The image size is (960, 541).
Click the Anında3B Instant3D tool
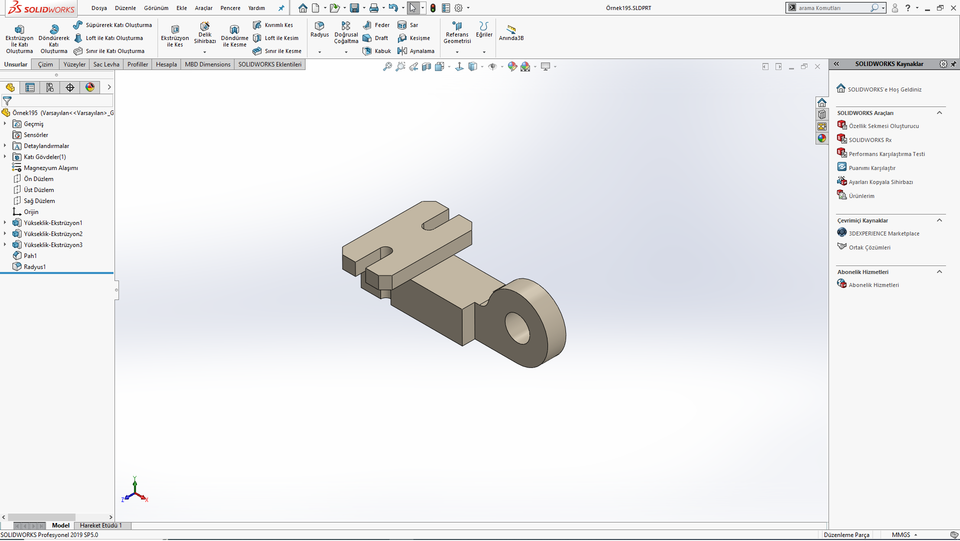[511, 33]
